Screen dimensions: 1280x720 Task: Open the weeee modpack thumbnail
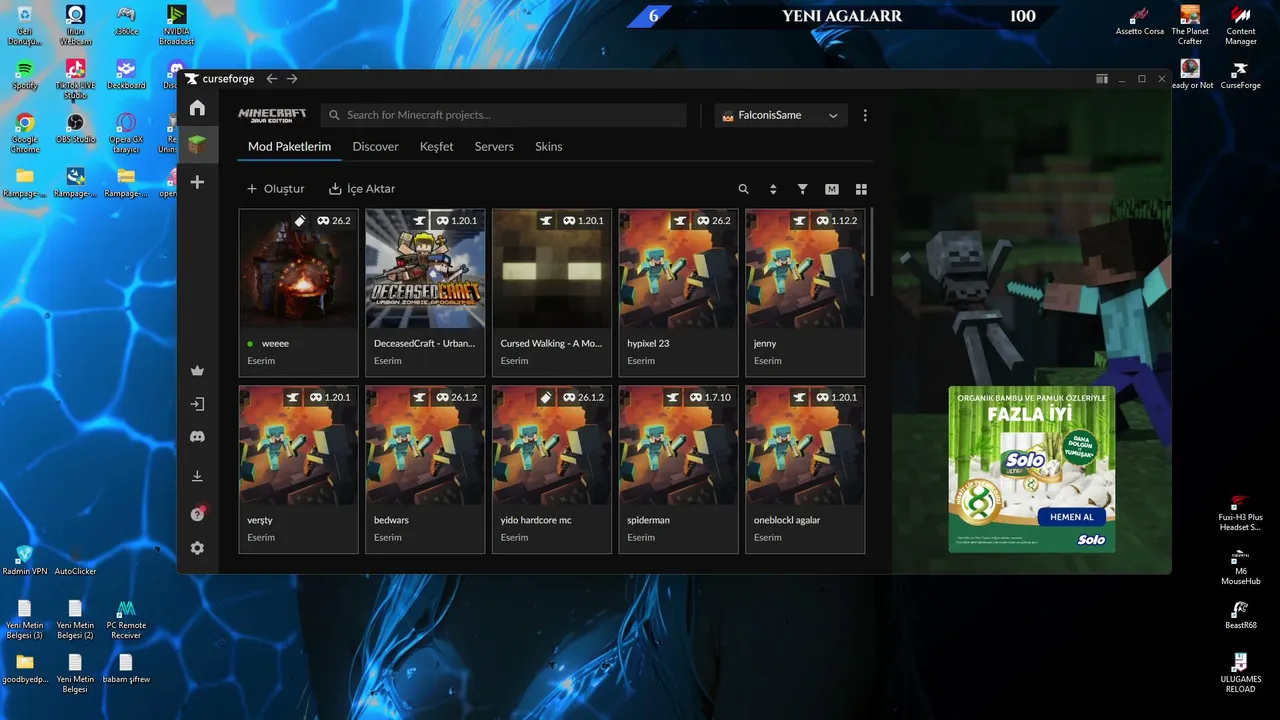tap(299, 269)
